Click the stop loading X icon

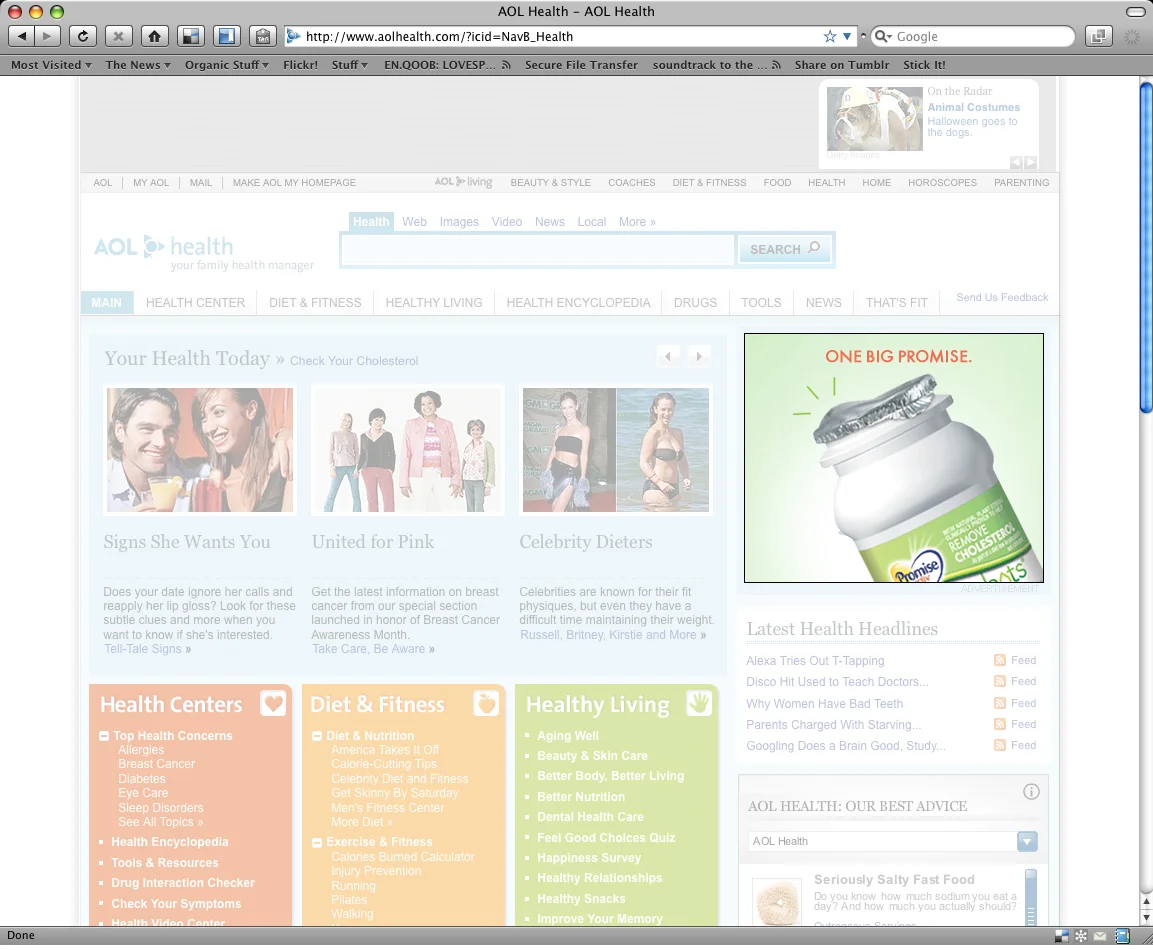(x=118, y=36)
